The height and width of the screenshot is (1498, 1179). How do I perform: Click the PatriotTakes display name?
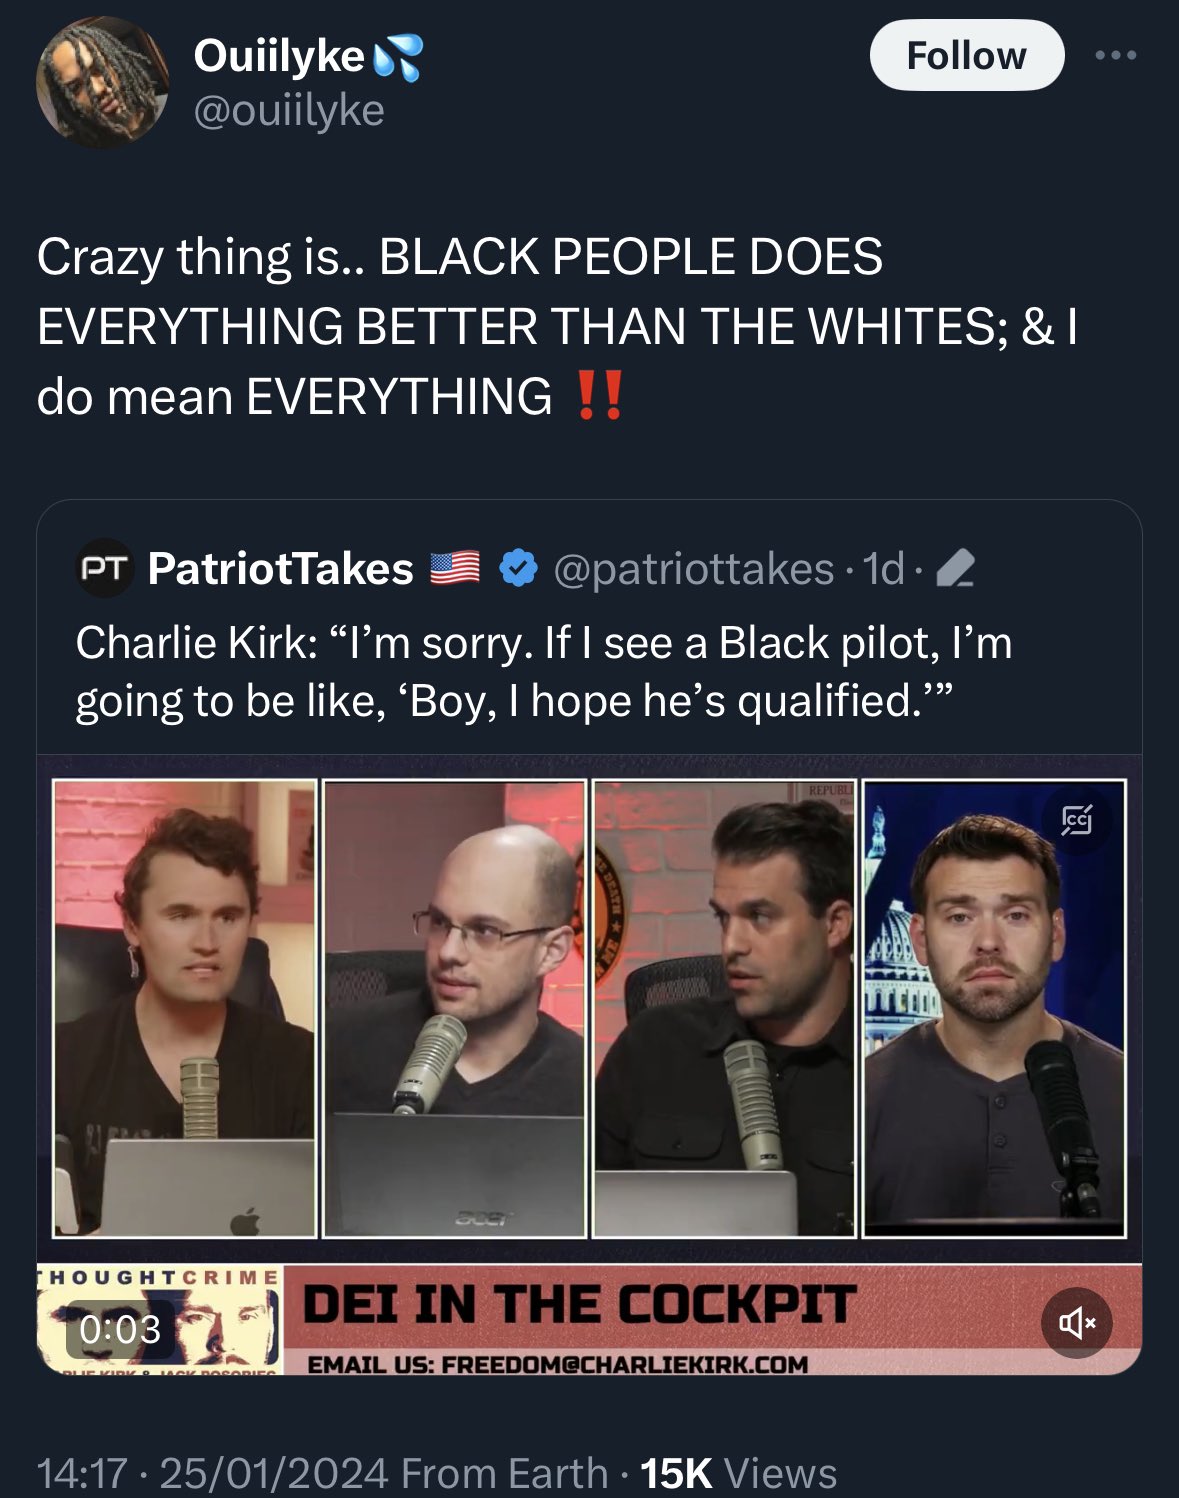pos(281,568)
